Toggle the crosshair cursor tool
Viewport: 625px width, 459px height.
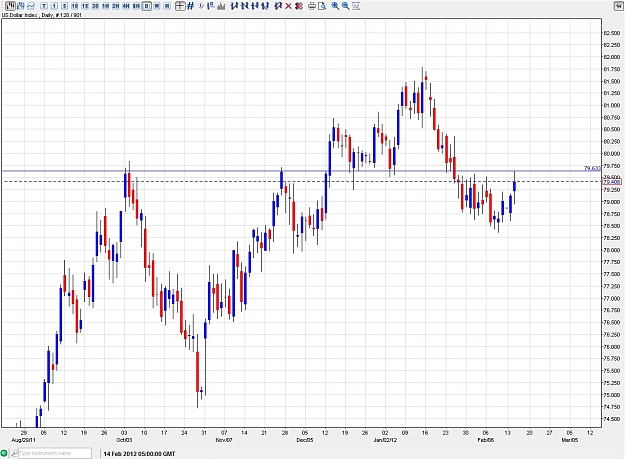(180, 6)
